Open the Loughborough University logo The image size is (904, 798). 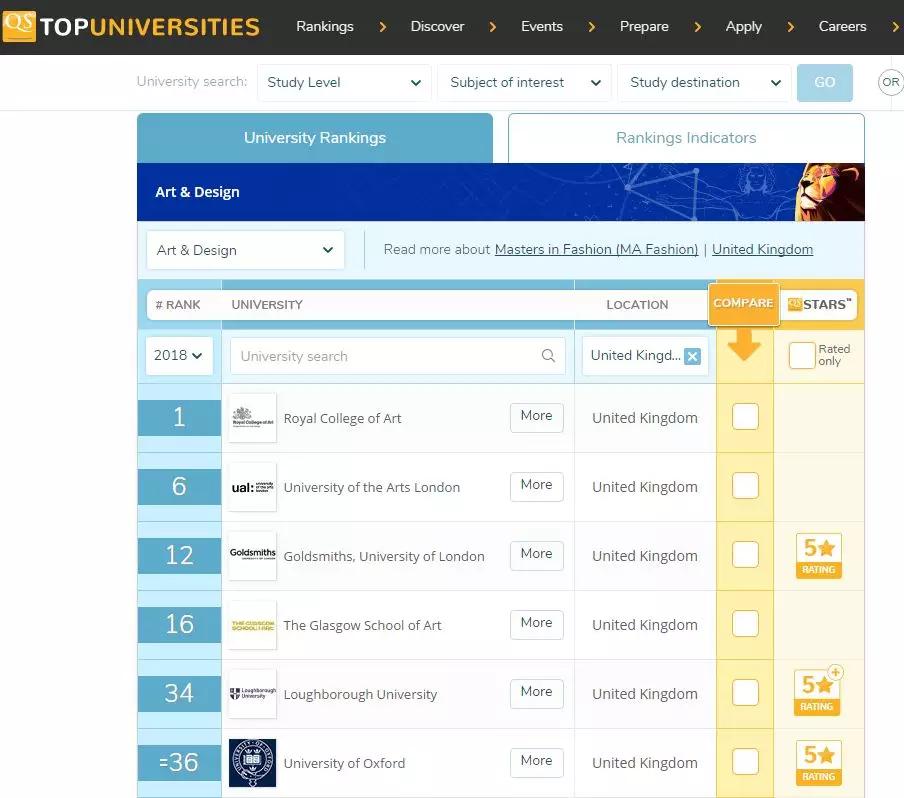253,694
